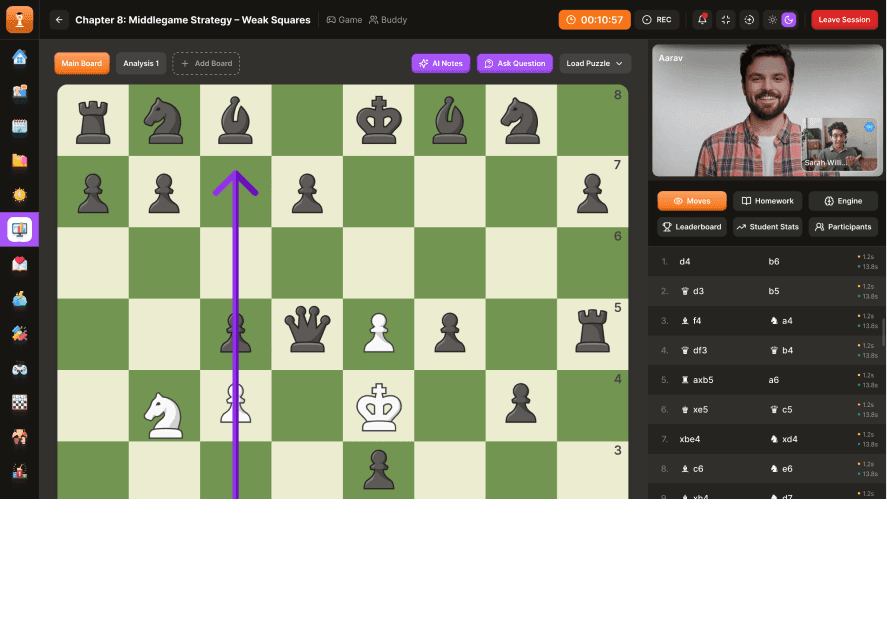Viewport: 887px width, 631px height.
Task: Click the session timer 00:10:57
Action: tap(595, 20)
